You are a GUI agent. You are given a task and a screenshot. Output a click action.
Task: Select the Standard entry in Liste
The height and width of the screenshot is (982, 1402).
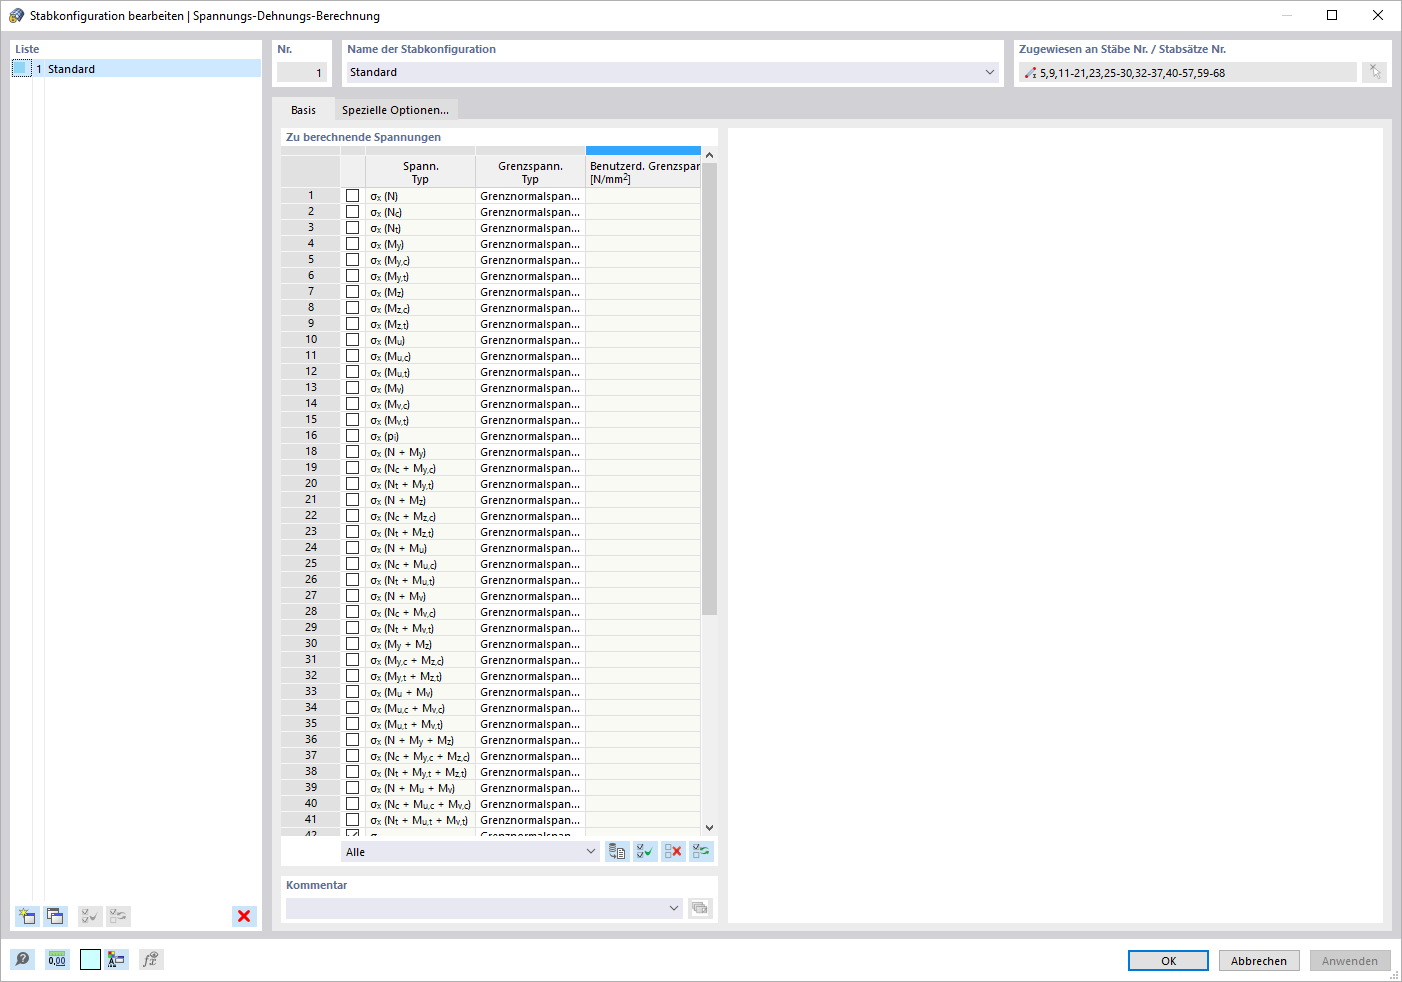136,68
